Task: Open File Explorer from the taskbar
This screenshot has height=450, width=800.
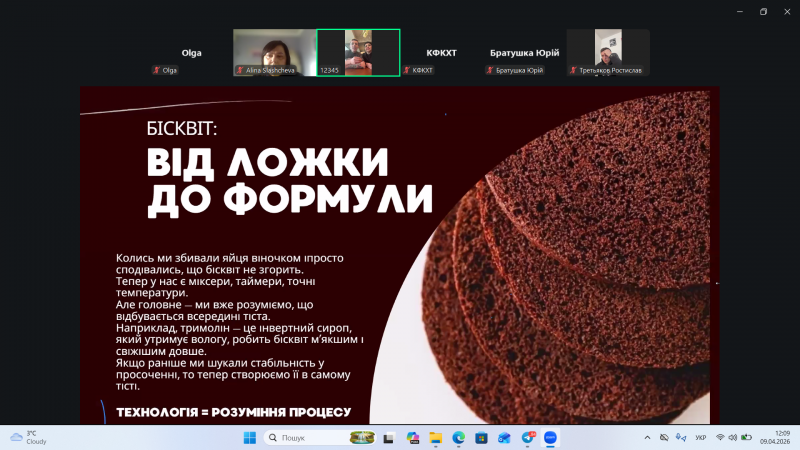Action: point(435,438)
